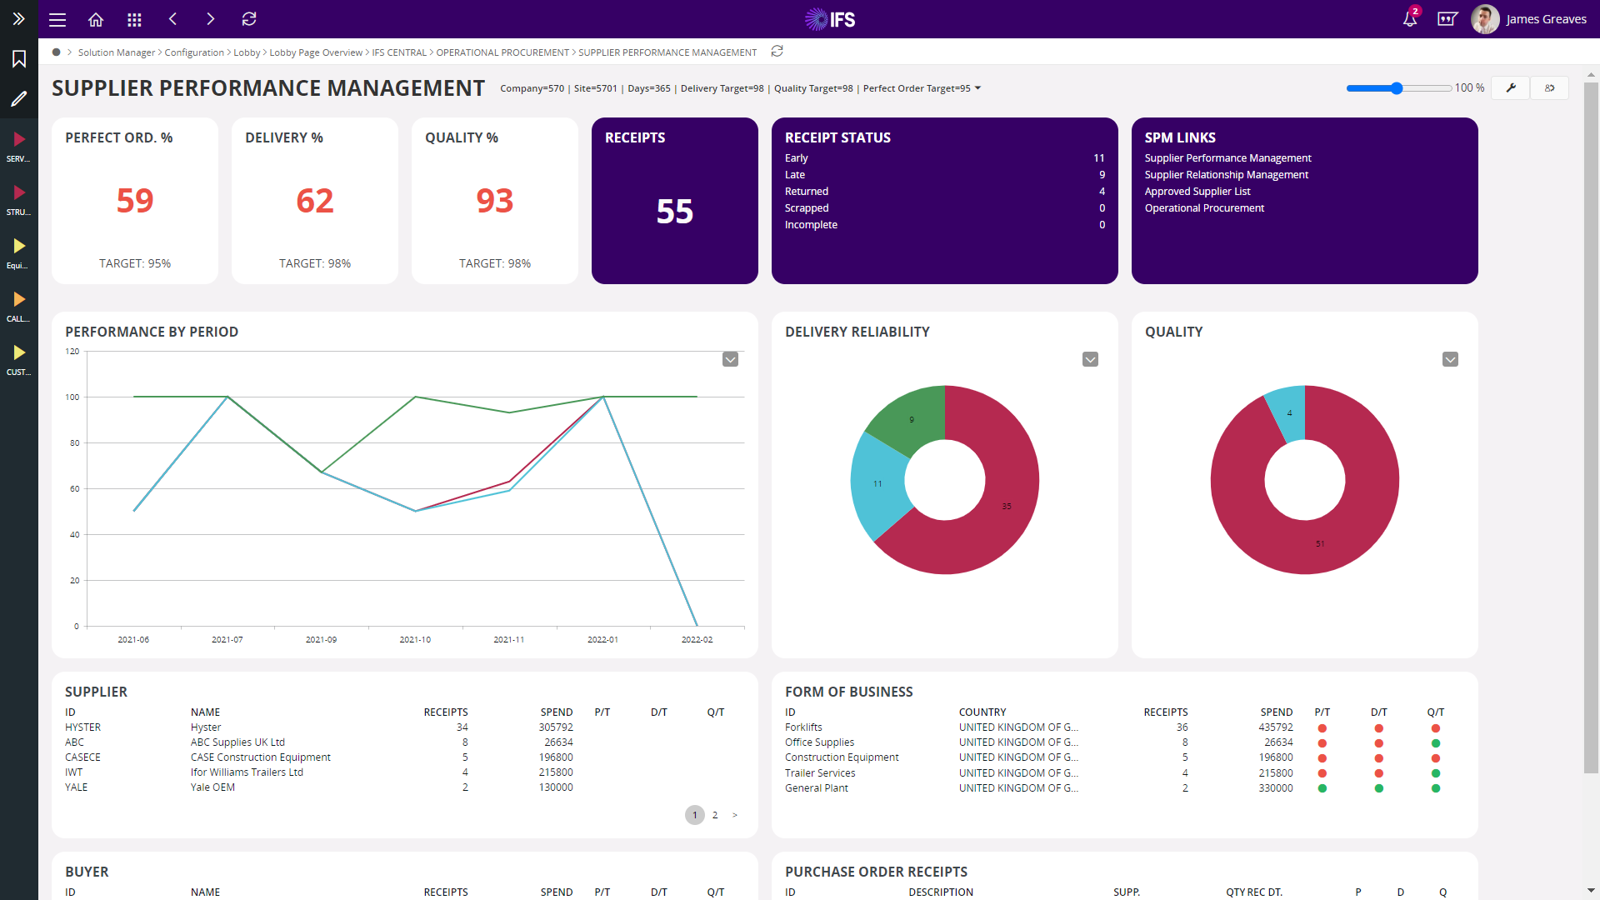The image size is (1600, 900).
Task: Expand the left navigation panel chevrons
Action: click(18, 19)
